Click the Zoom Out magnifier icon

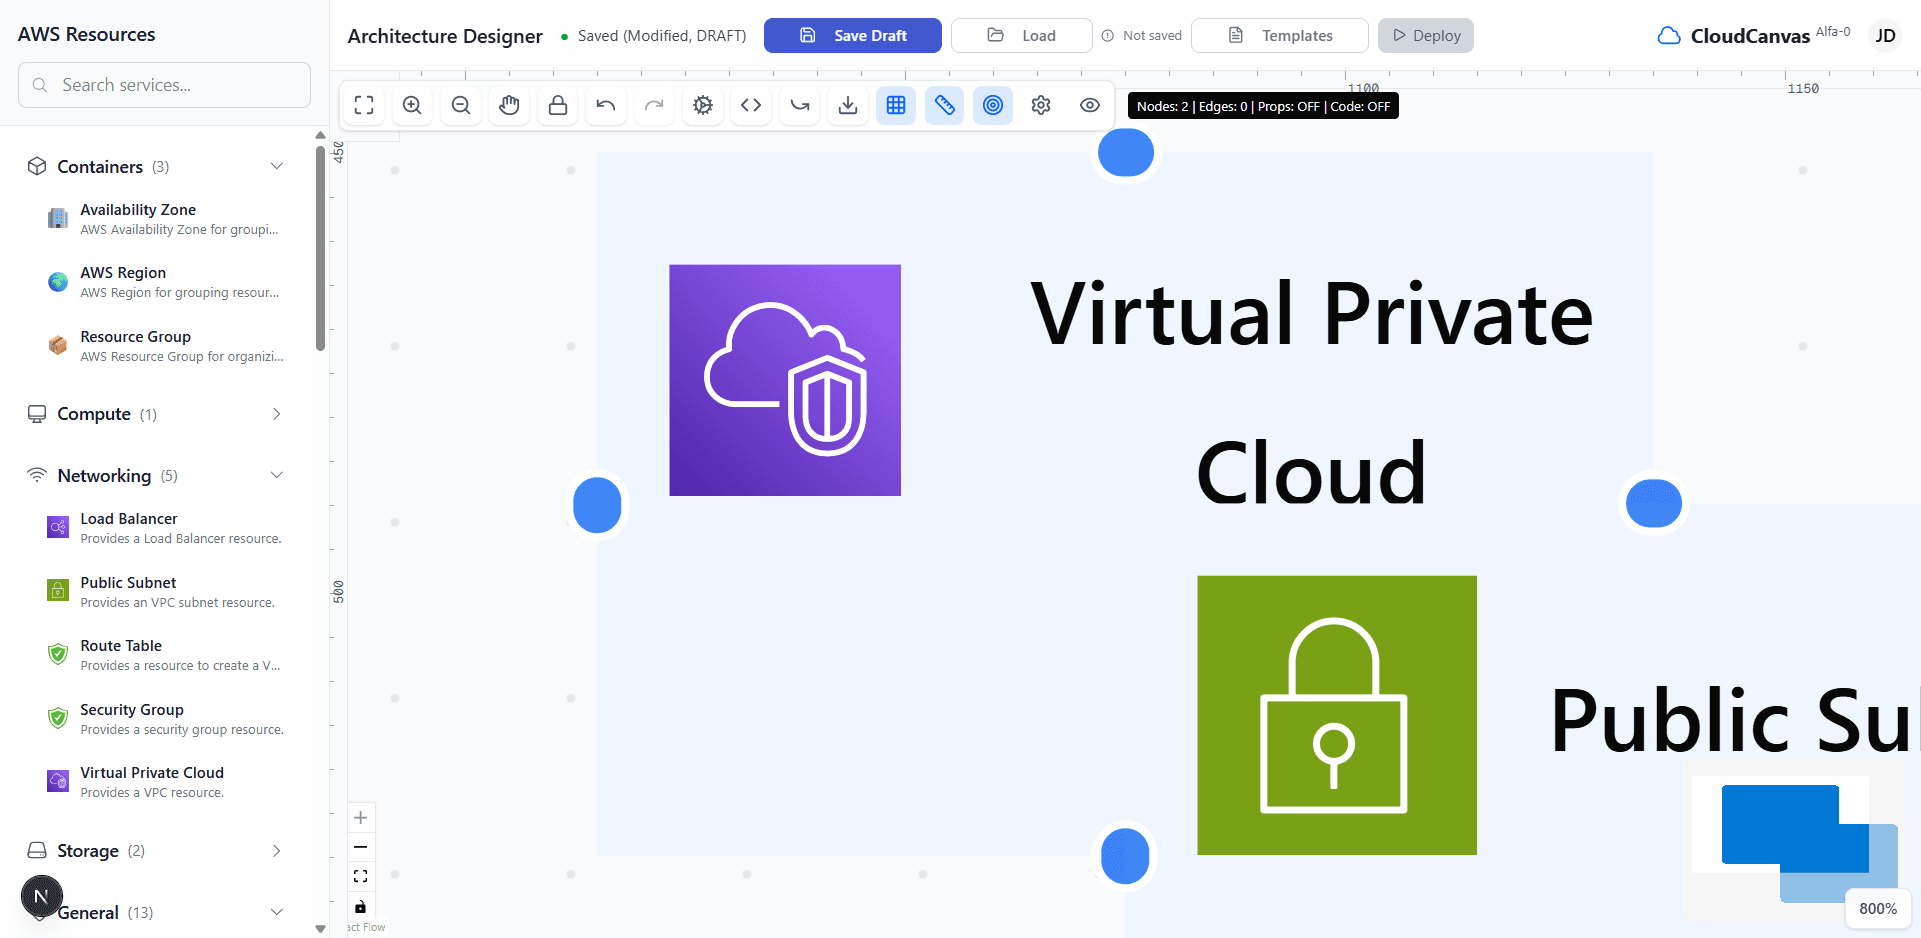click(460, 105)
